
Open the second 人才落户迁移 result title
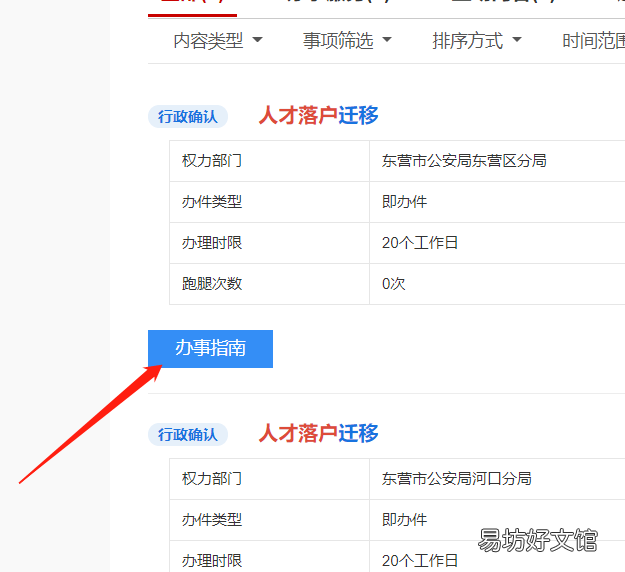(318, 433)
